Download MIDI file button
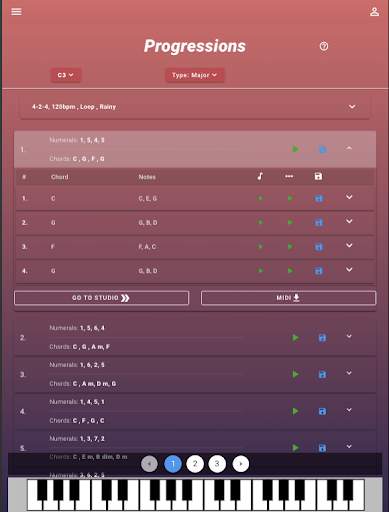The width and height of the screenshot is (389, 512). point(288,298)
